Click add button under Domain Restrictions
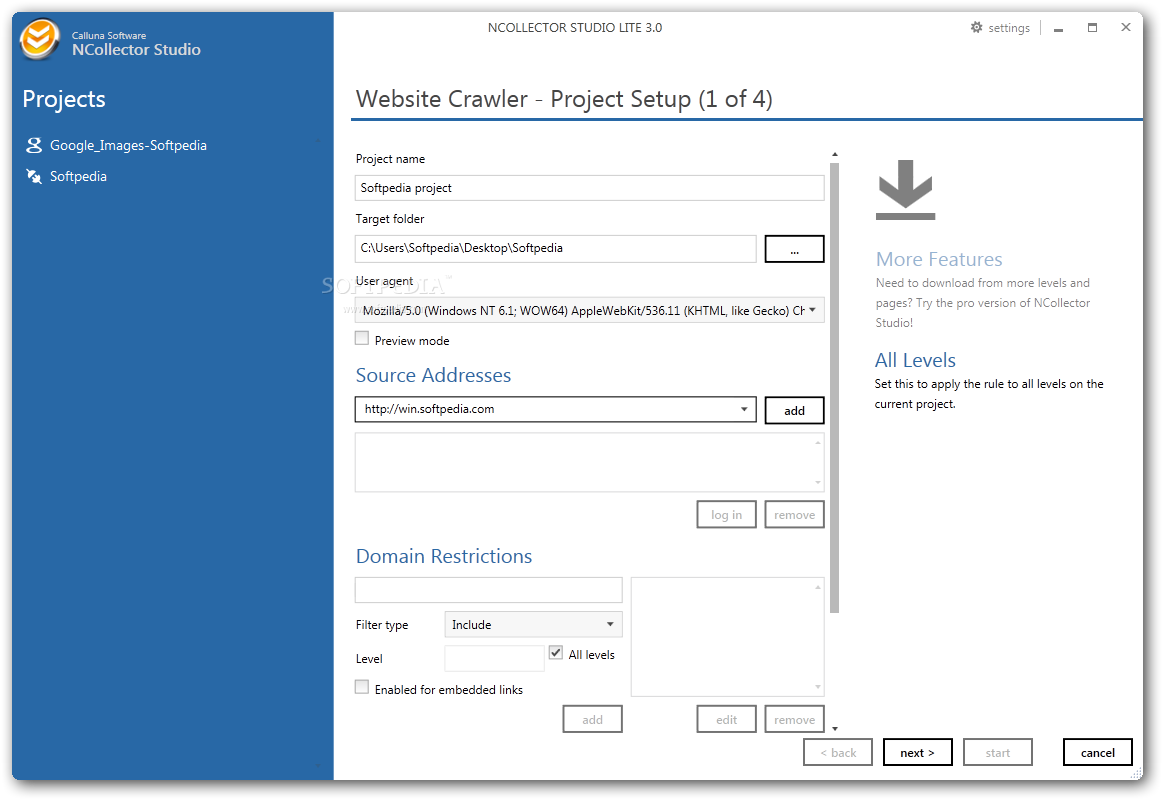Viewport: 1163px width, 800px height. tap(593, 719)
